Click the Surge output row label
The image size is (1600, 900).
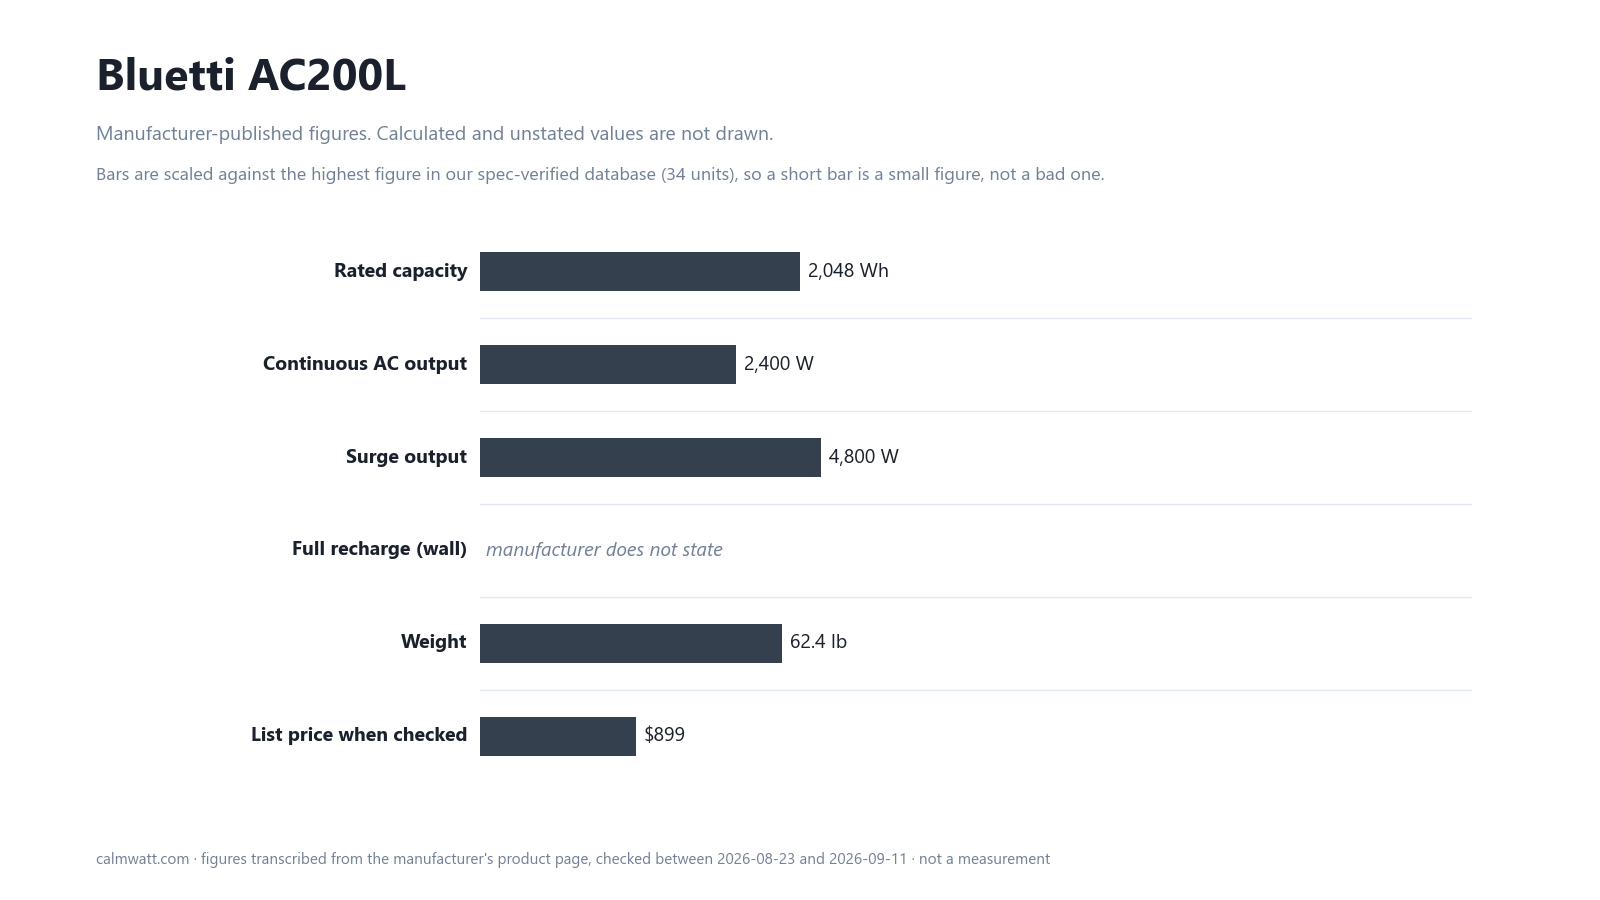pyautogui.click(x=406, y=457)
